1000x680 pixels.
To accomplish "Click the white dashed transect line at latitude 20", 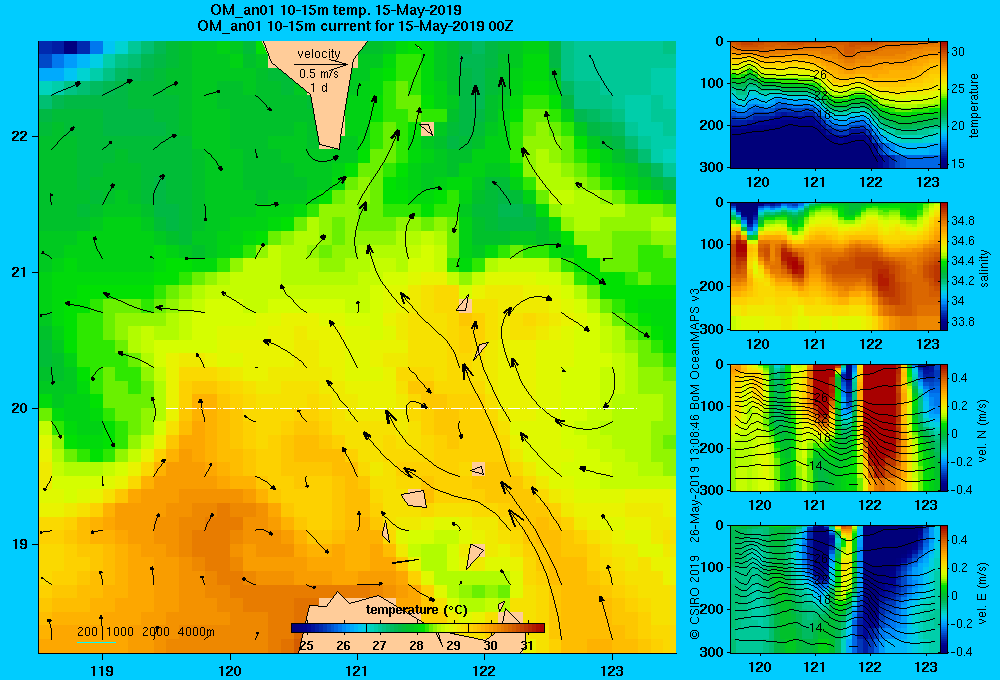I will [401, 408].
